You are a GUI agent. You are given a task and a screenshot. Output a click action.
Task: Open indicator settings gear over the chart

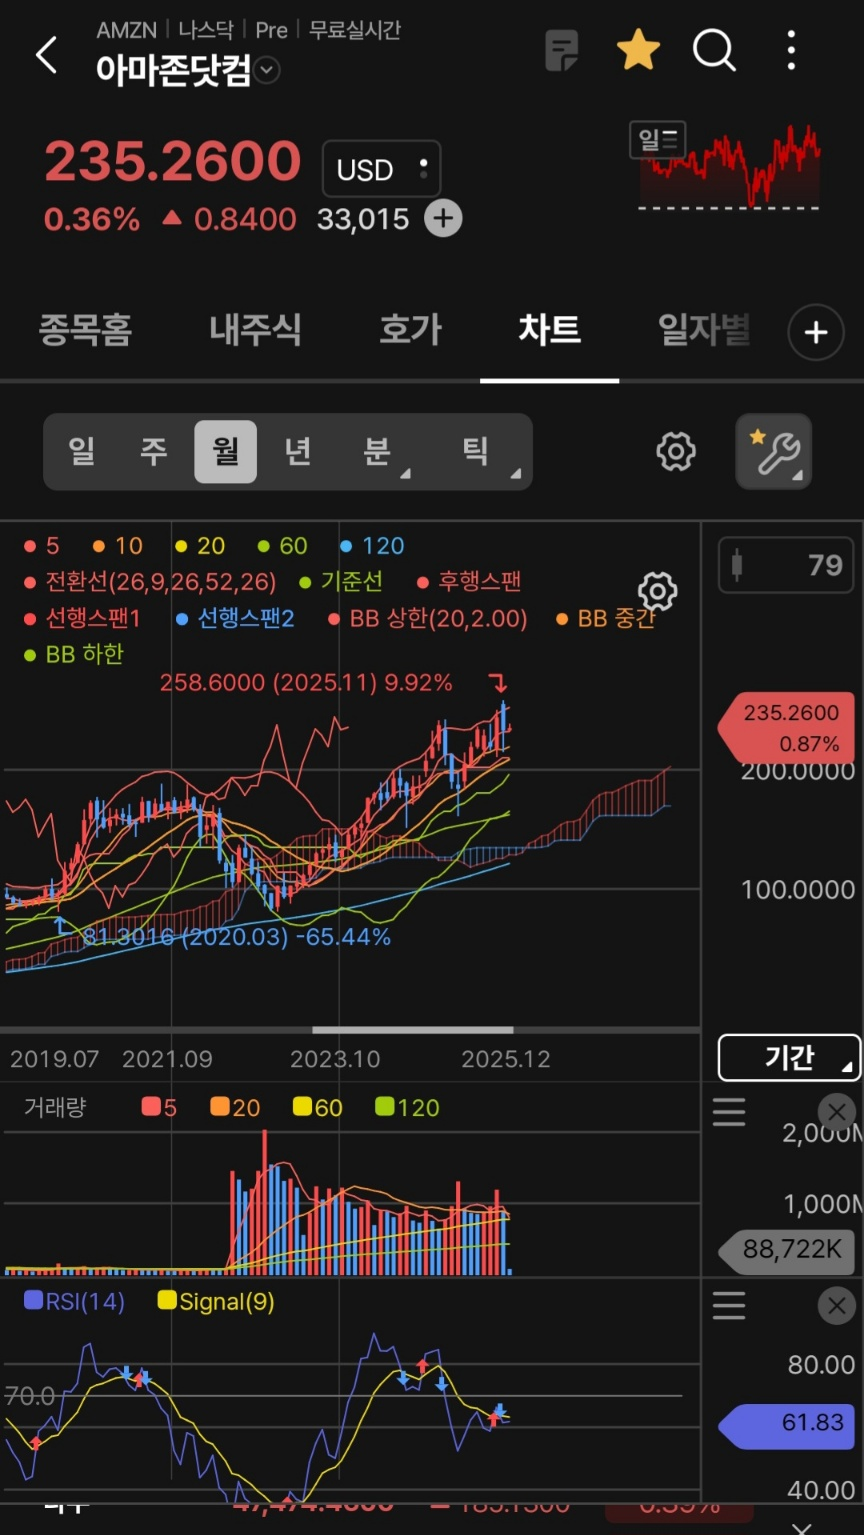pos(657,592)
